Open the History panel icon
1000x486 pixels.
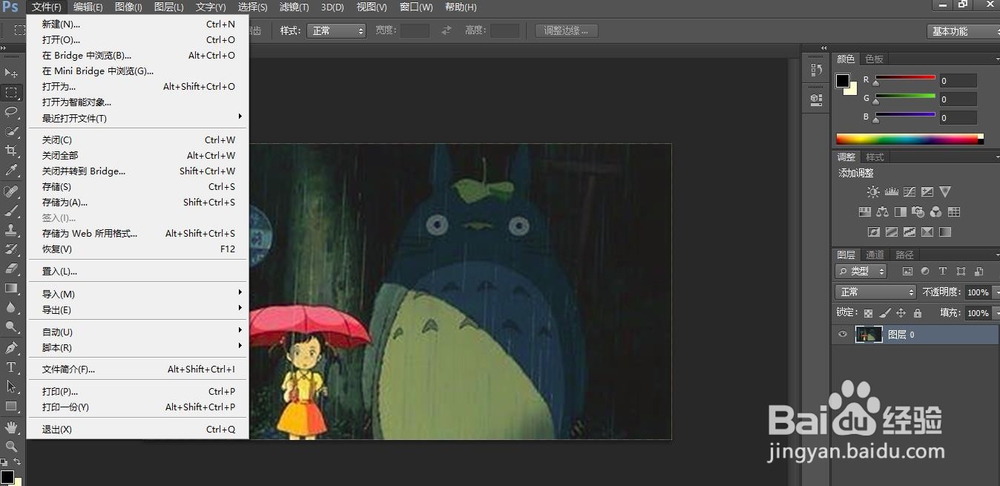(x=816, y=70)
